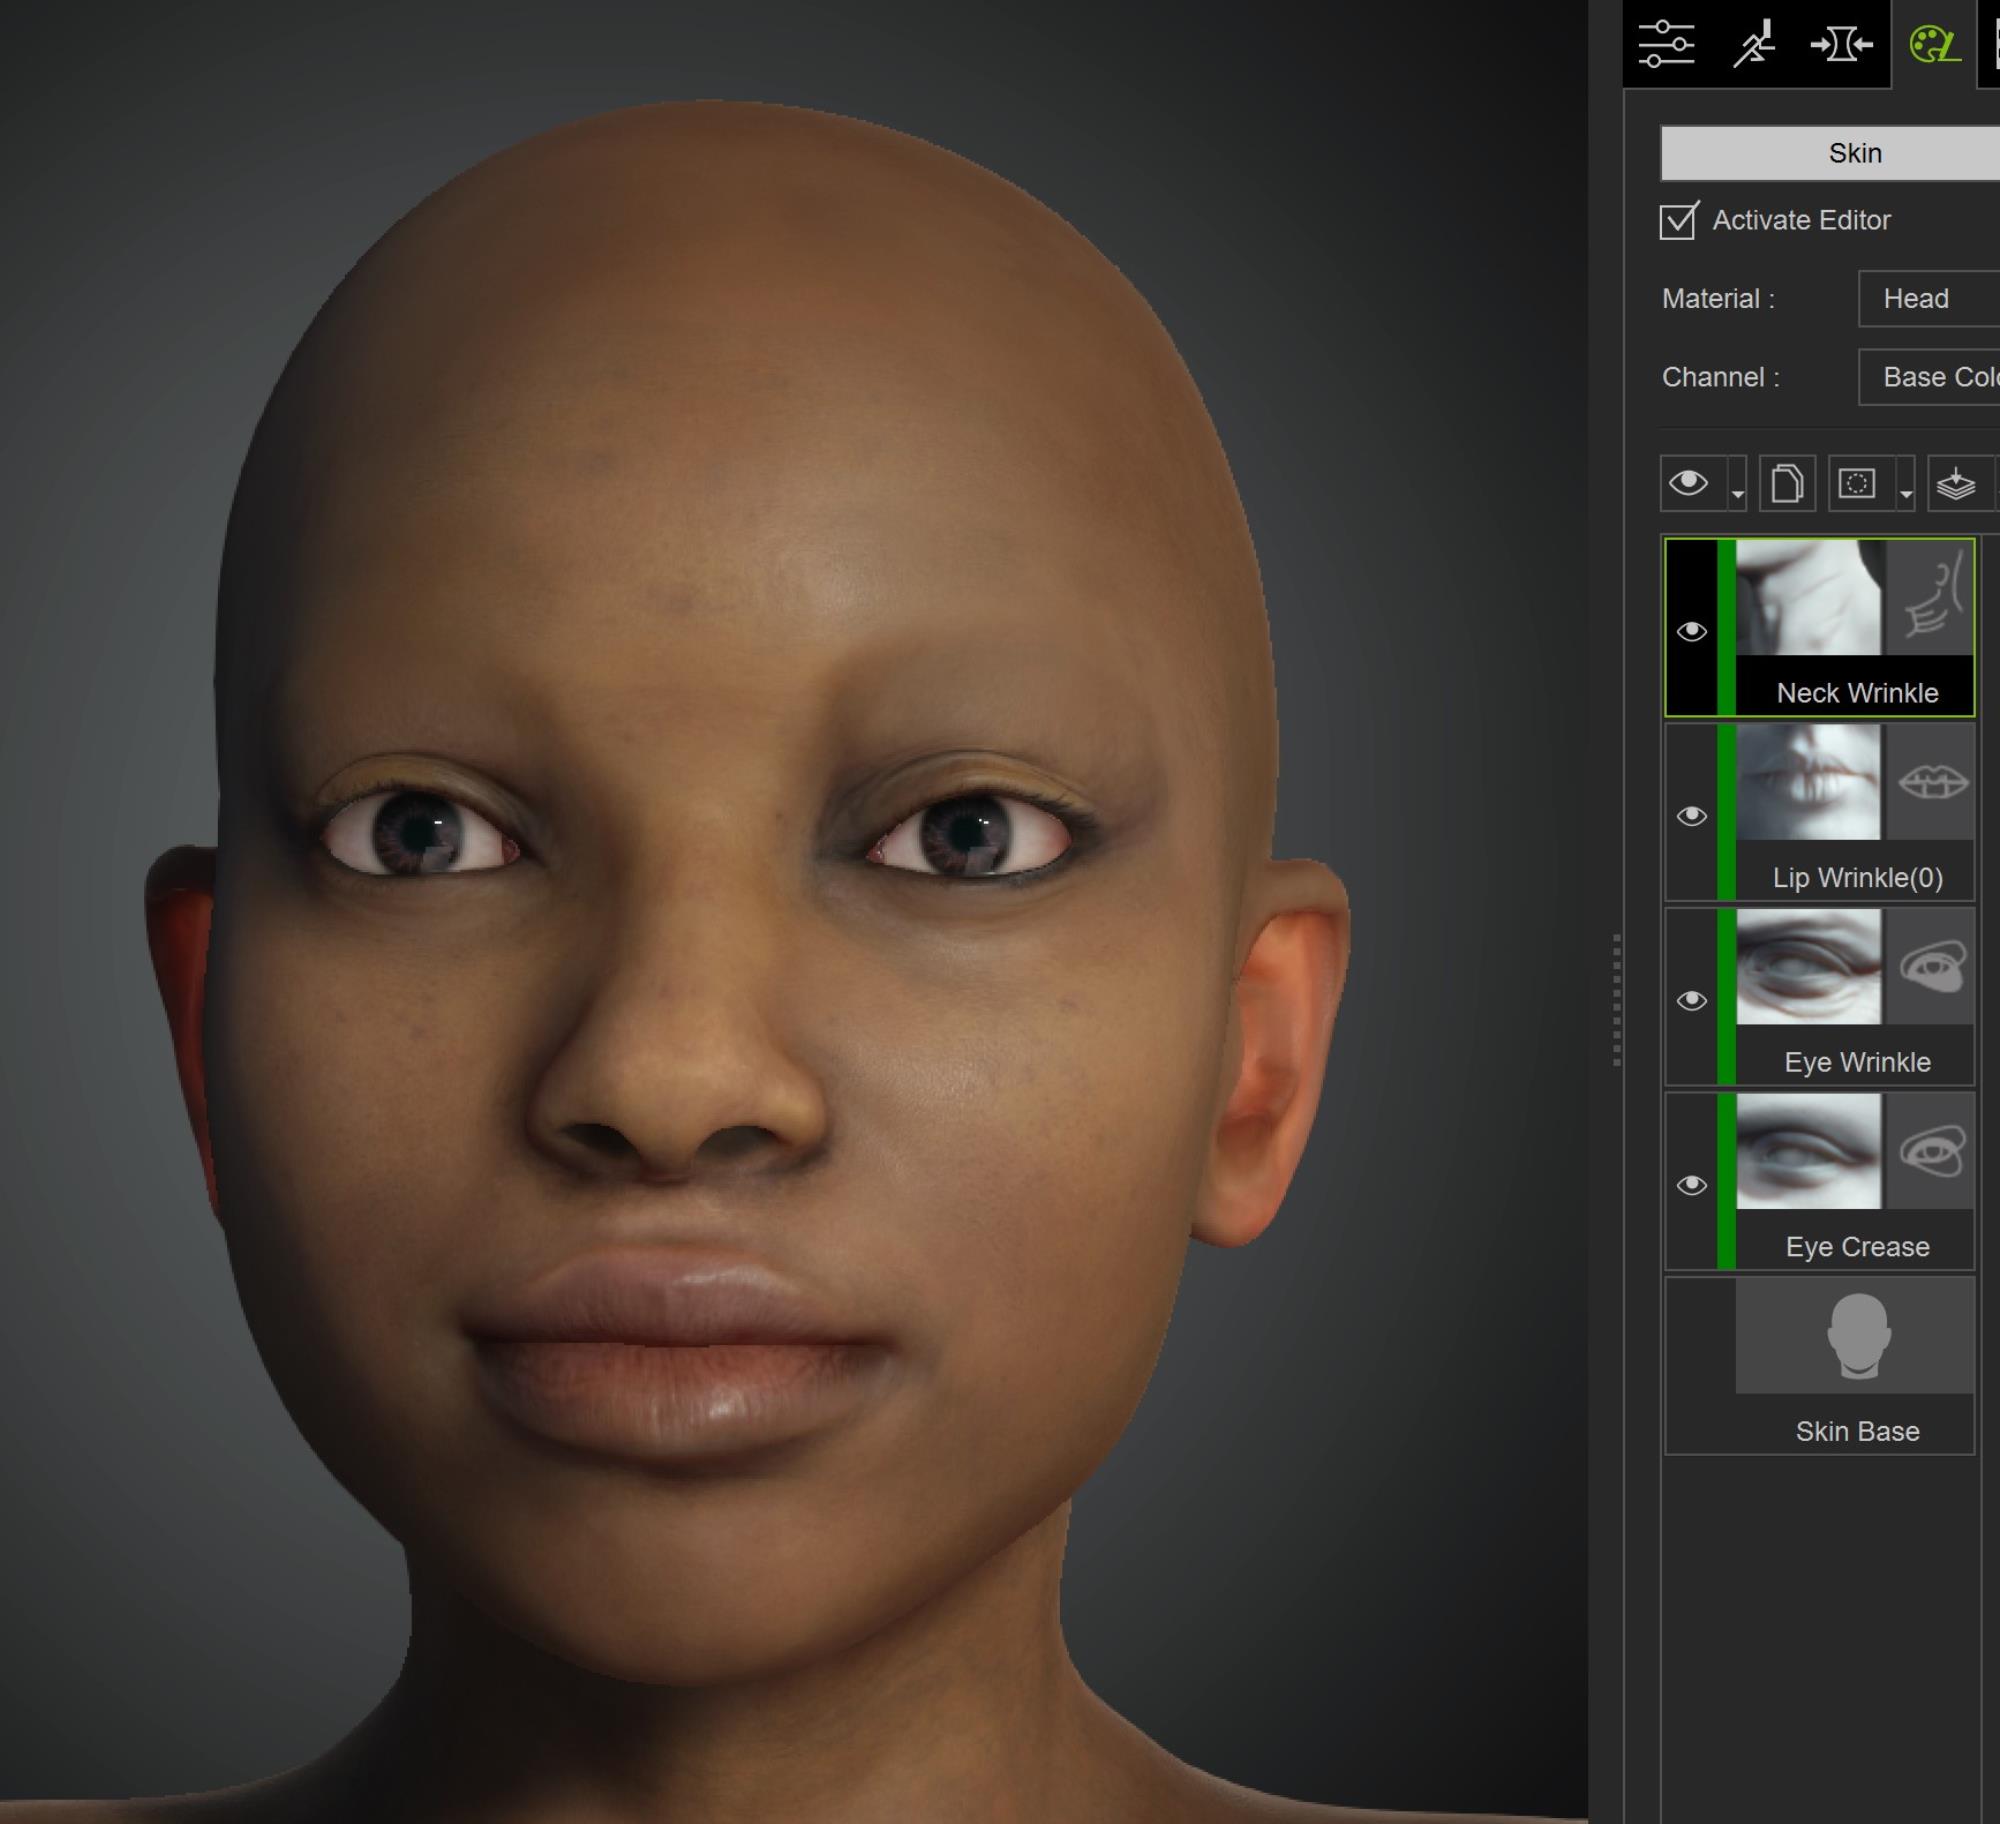The width and height of the screenshot is (2000, 1824).
Task: Hide the Lip Wrinkle(0) layer
Action: click(1691, 816)
